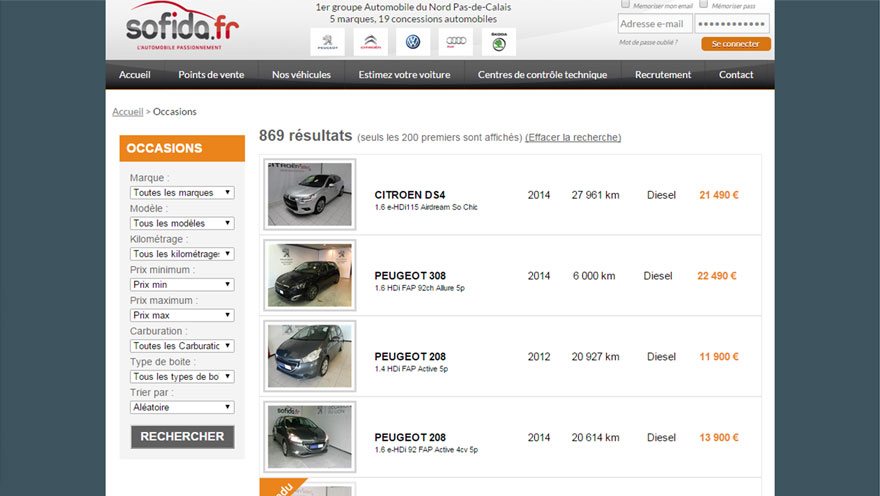Viewport: 880px width, 496px height.
Task: Open the Carburation dropdown
Action: tap(182, 346)
